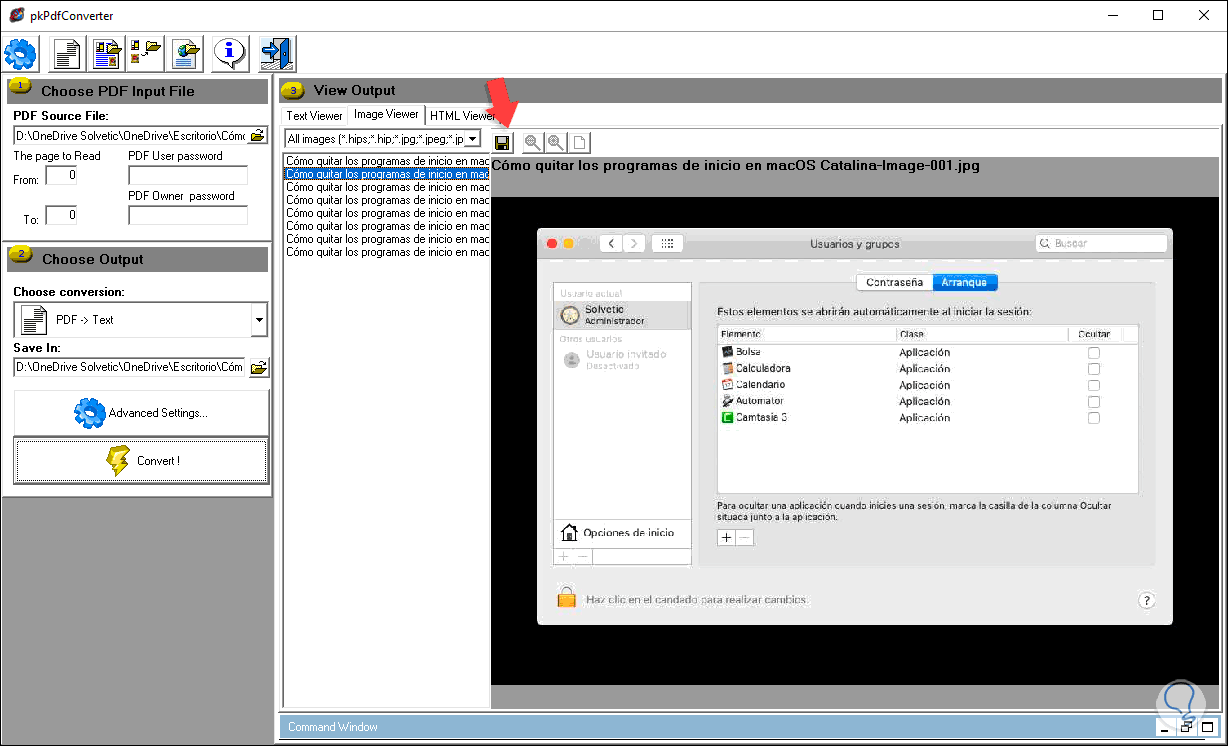The width and height of the screenshot is (1228, 746).
Task: Click the View Output section header
Action: (750, 90)
